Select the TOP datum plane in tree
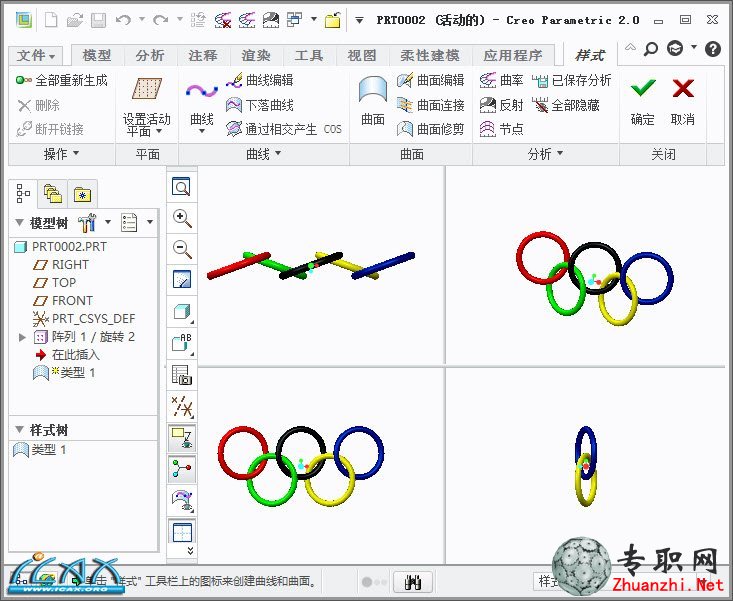Image resolution: width=733 pixels, height=601 pixels. (54, 282)
